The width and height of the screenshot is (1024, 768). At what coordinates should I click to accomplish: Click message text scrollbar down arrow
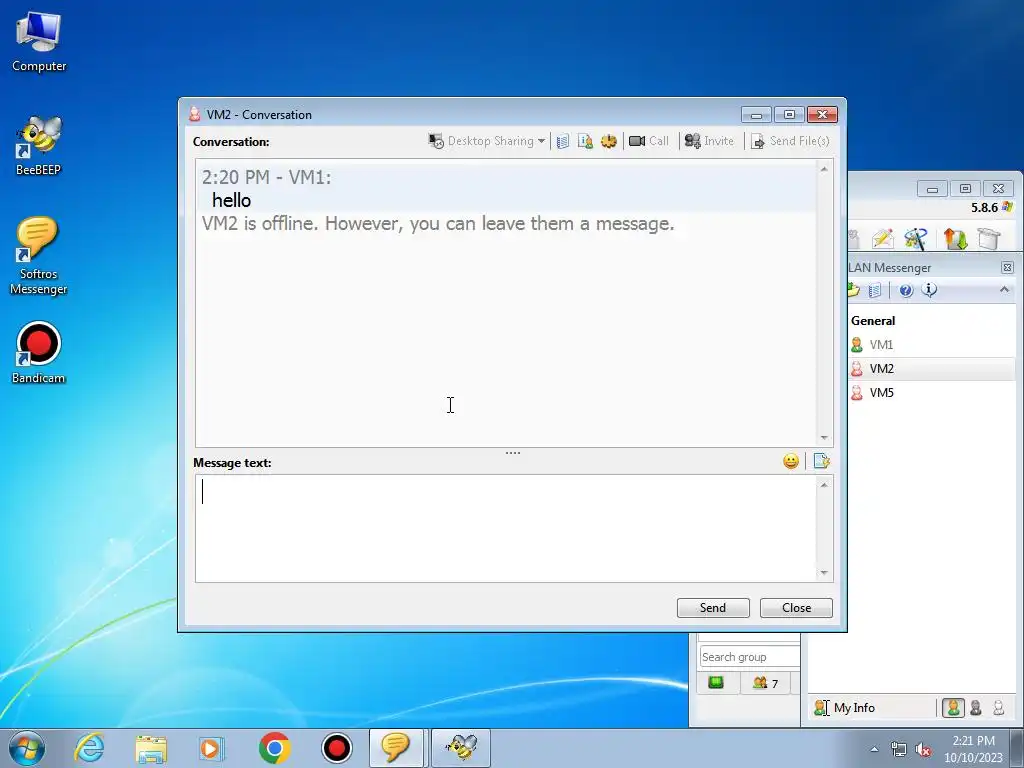(824, 573)
